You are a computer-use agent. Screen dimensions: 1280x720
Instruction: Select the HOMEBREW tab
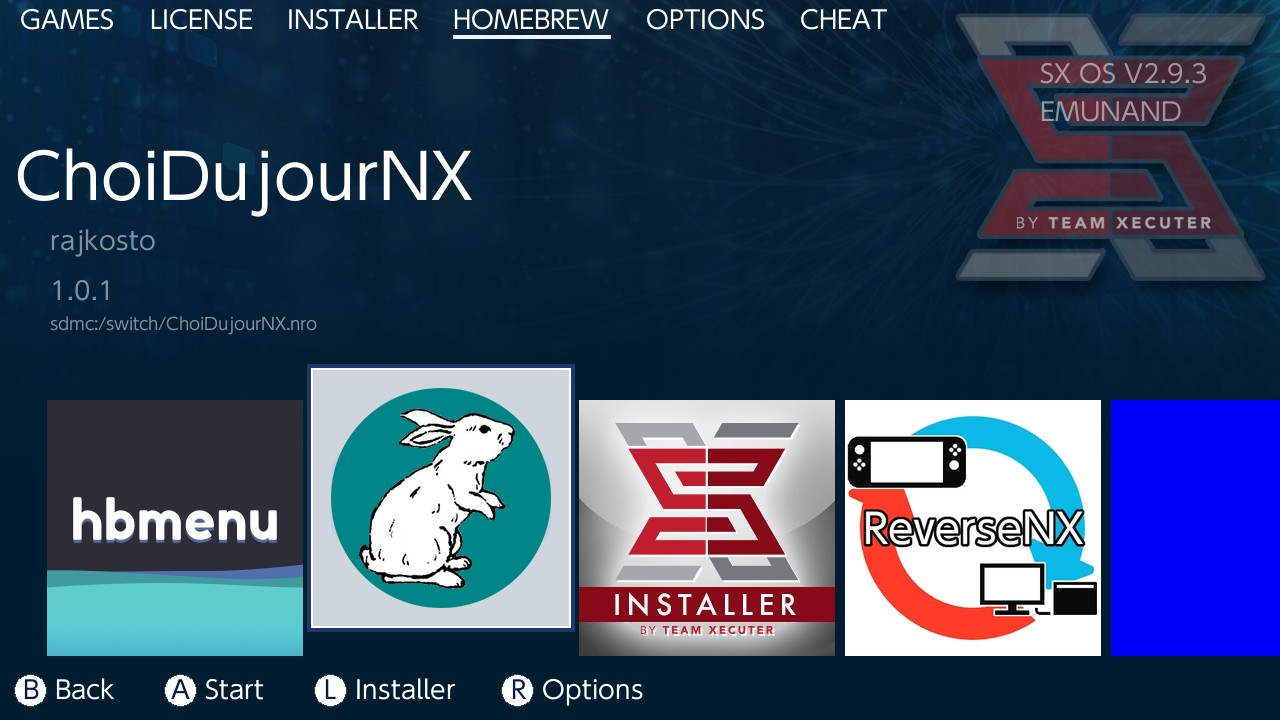[531, 20]
